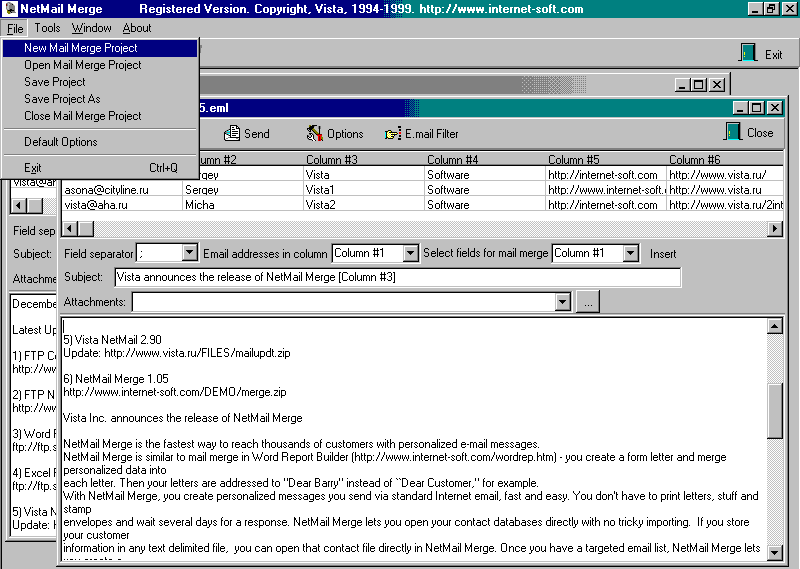800x569 pixels.
Task: Click the Close door icon in project window
Action: pos(733,132)
